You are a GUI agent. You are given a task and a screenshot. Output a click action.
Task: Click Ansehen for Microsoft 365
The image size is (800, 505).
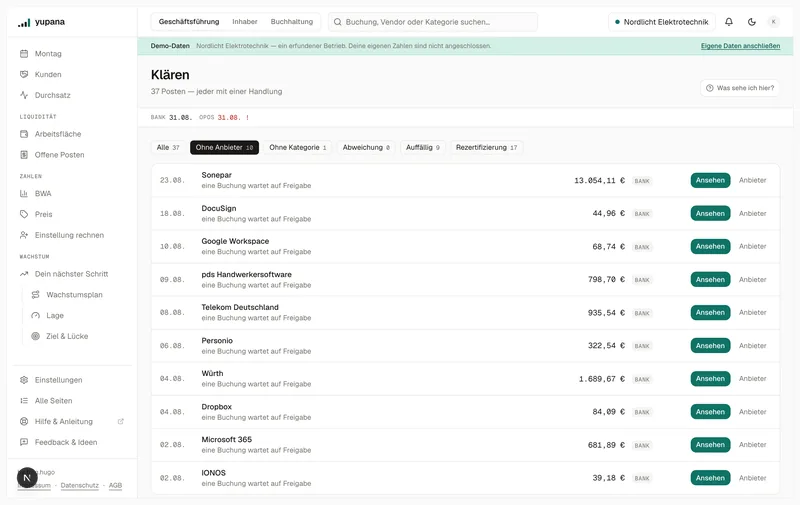[x=710, y=445]
